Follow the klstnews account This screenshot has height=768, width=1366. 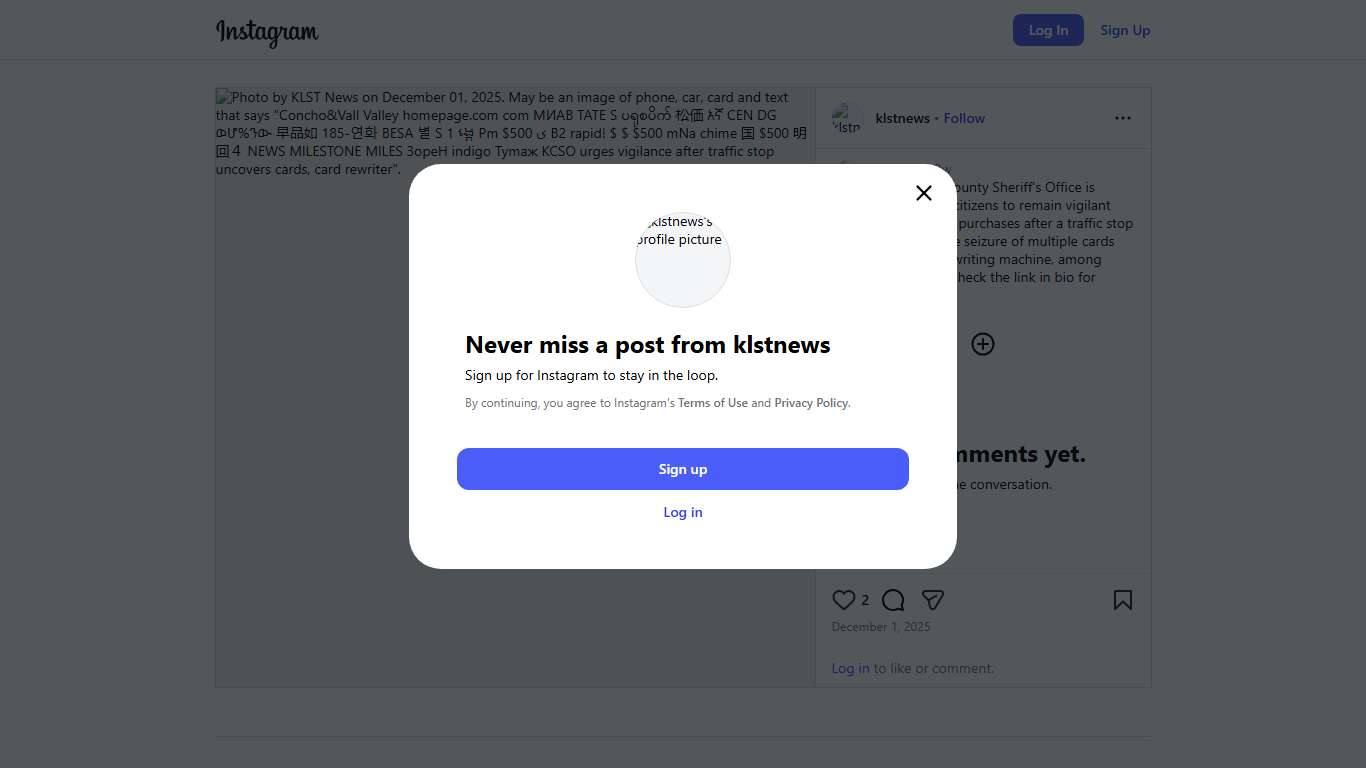pyautogui.click(x=964, y=118)
